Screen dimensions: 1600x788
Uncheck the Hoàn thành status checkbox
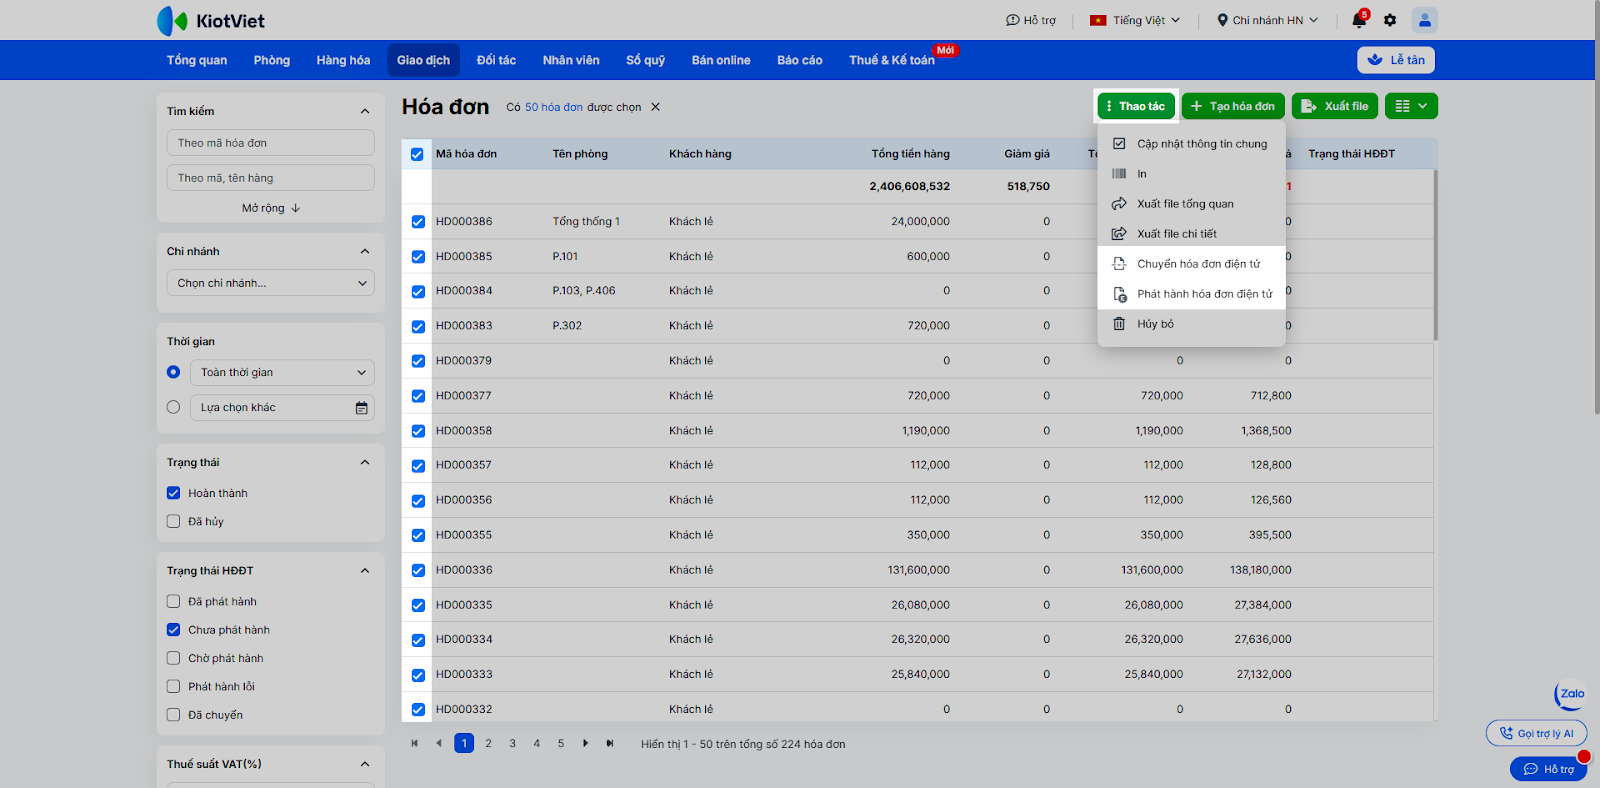[x=174, y=493]
